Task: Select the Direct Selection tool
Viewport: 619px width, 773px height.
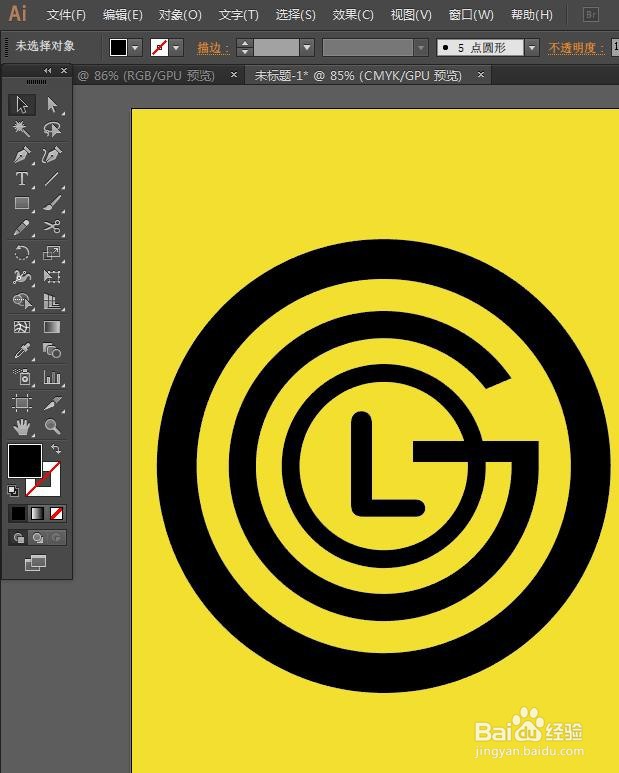Action: (x=52, y=105)
